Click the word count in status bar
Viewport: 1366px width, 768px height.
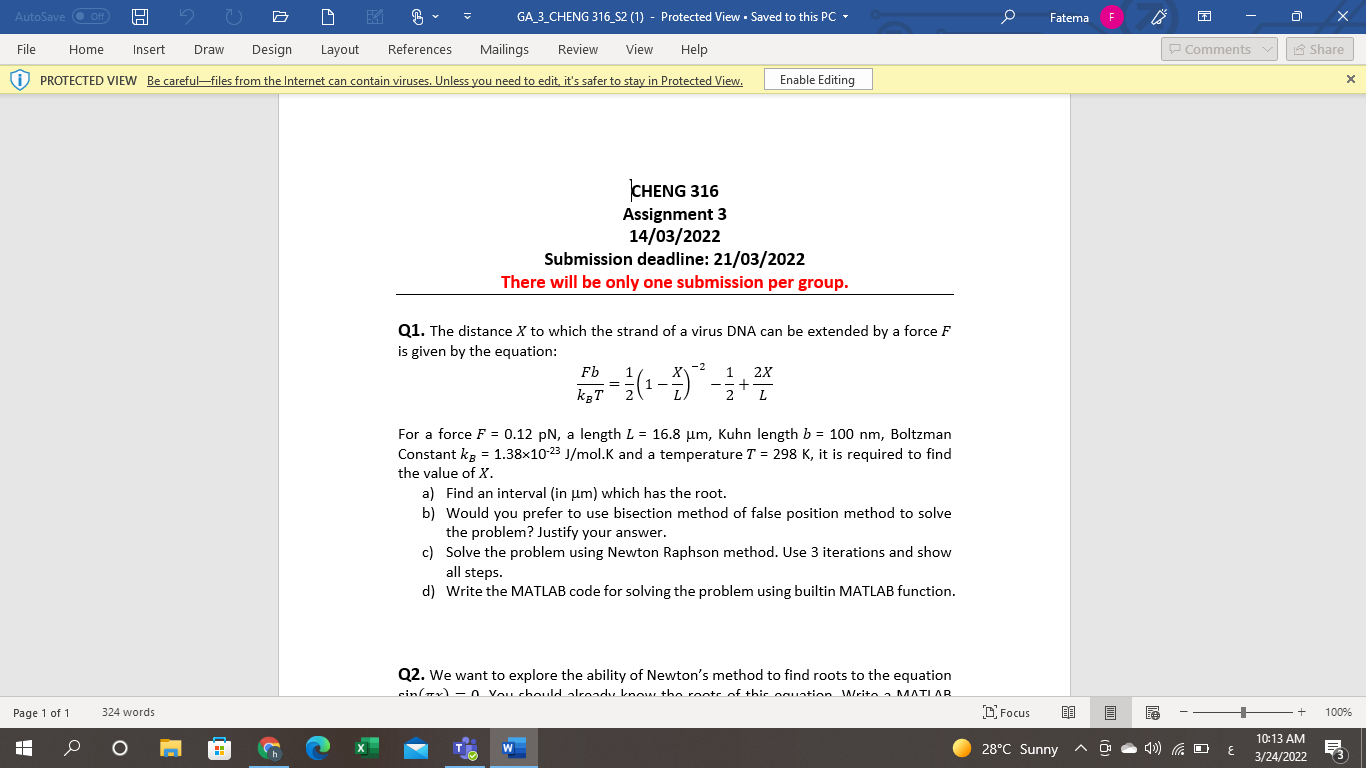coord(128,712)
